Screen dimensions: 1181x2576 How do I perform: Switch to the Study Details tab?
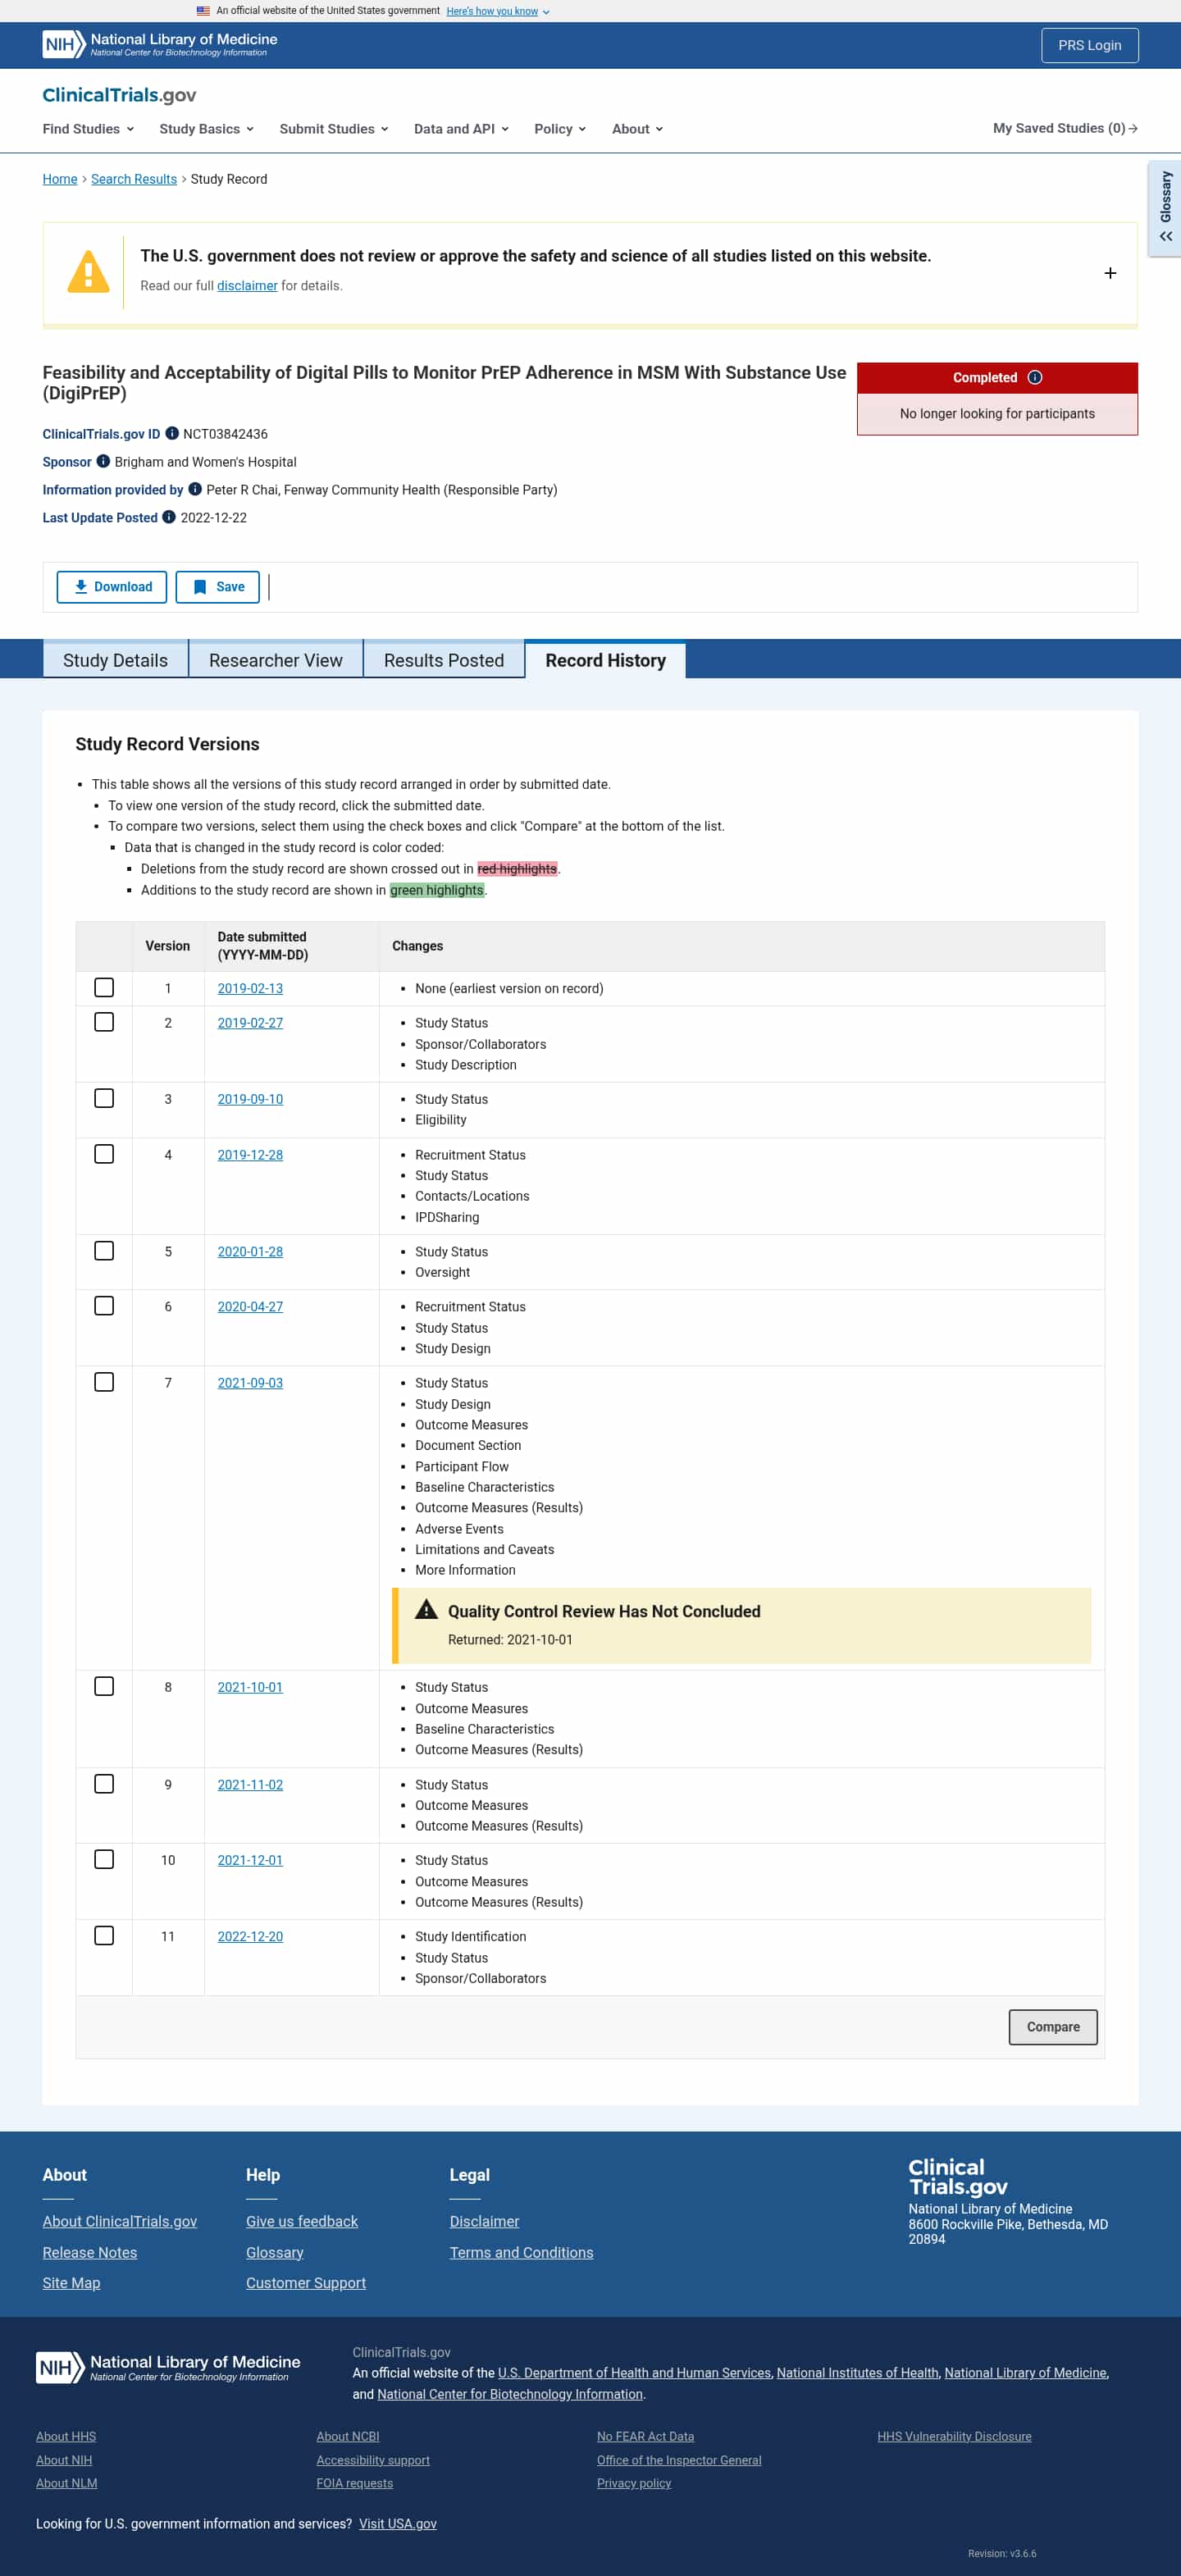[x=115, y=660]
